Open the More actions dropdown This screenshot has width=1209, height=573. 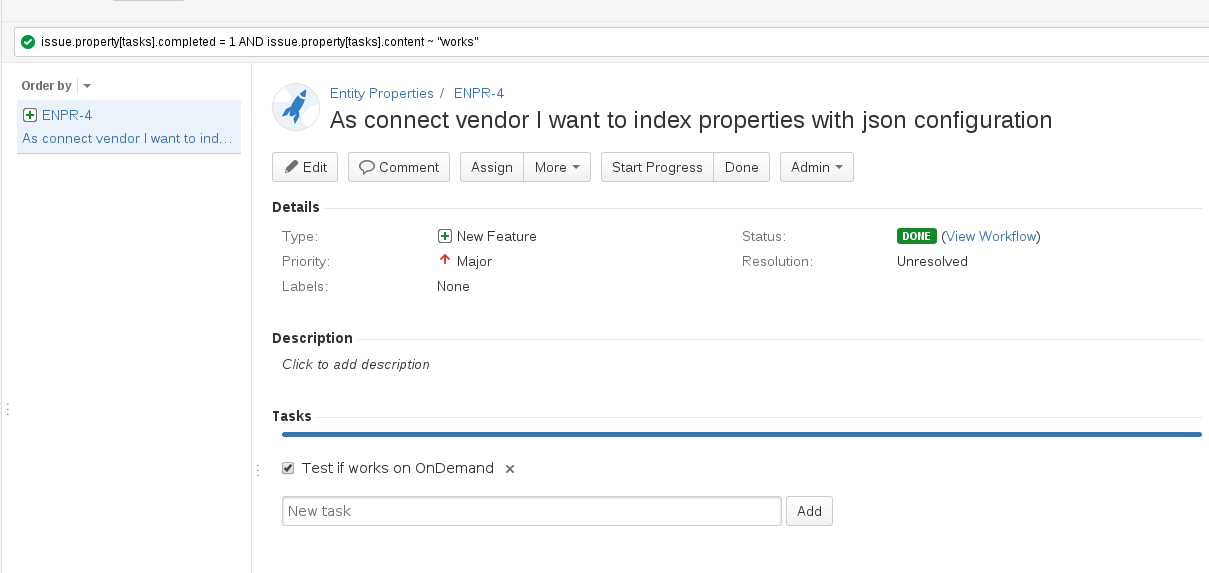point(557,167)
